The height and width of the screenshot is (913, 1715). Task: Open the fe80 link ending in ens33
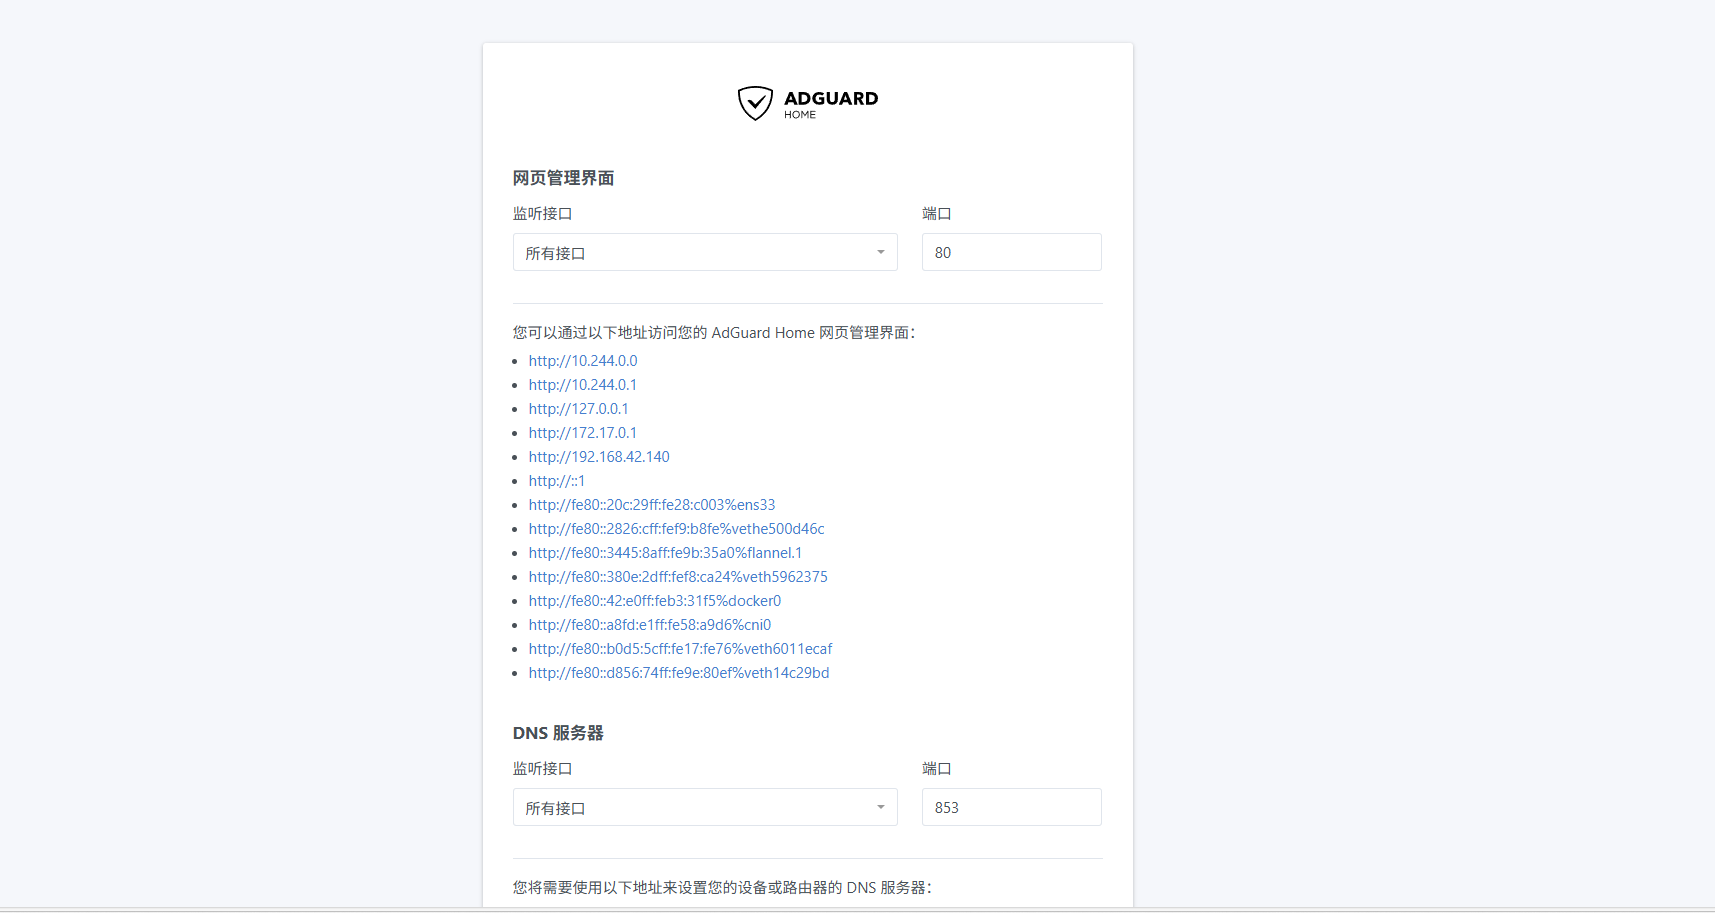click(x=652, y=505)
